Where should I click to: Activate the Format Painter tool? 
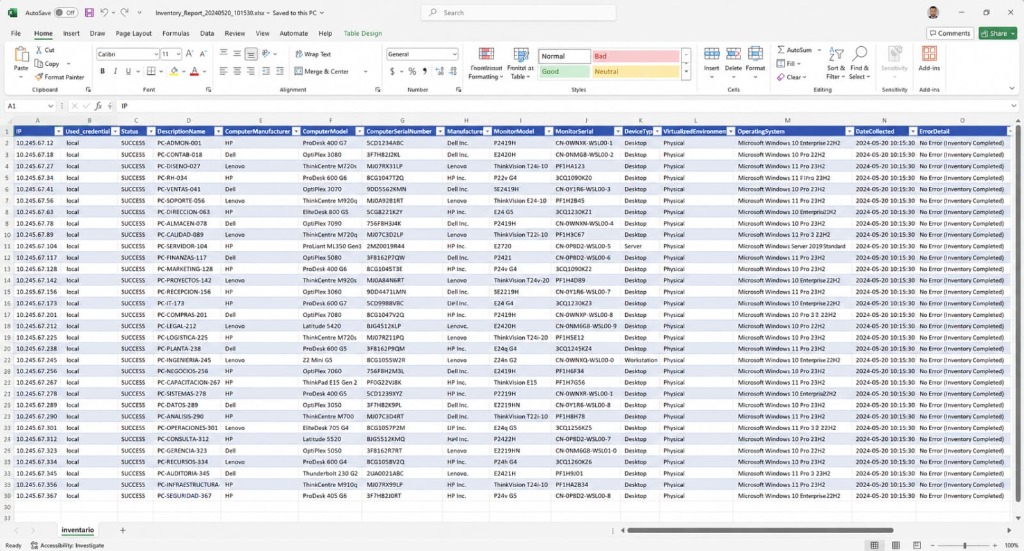point(59,77)
